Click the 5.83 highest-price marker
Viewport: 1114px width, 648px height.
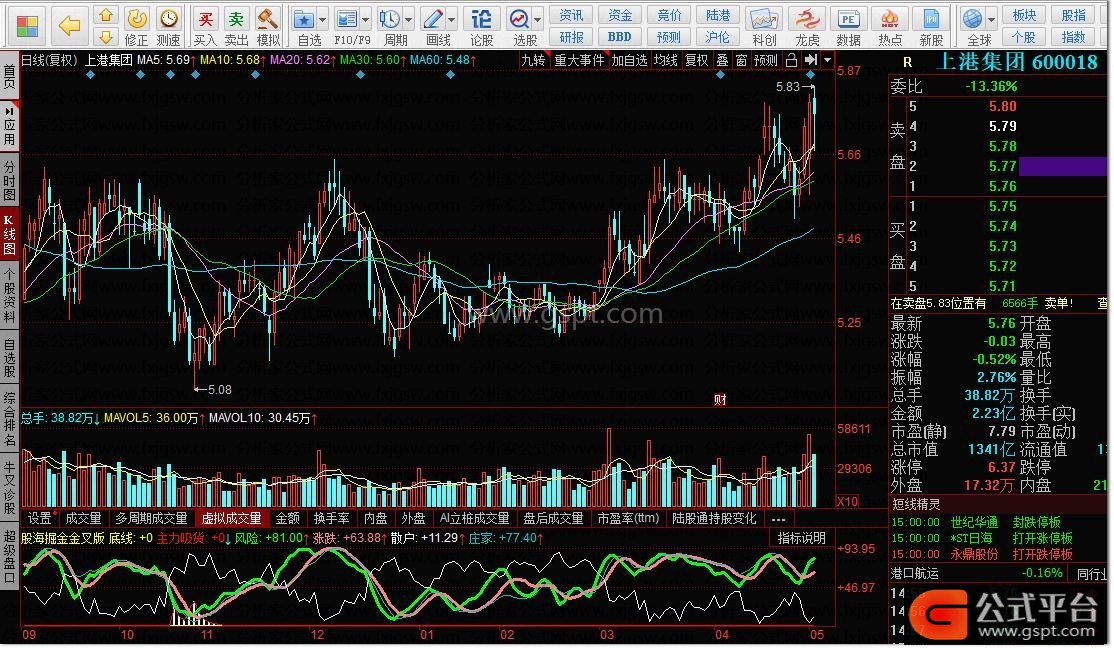click(x=789, y=87)
